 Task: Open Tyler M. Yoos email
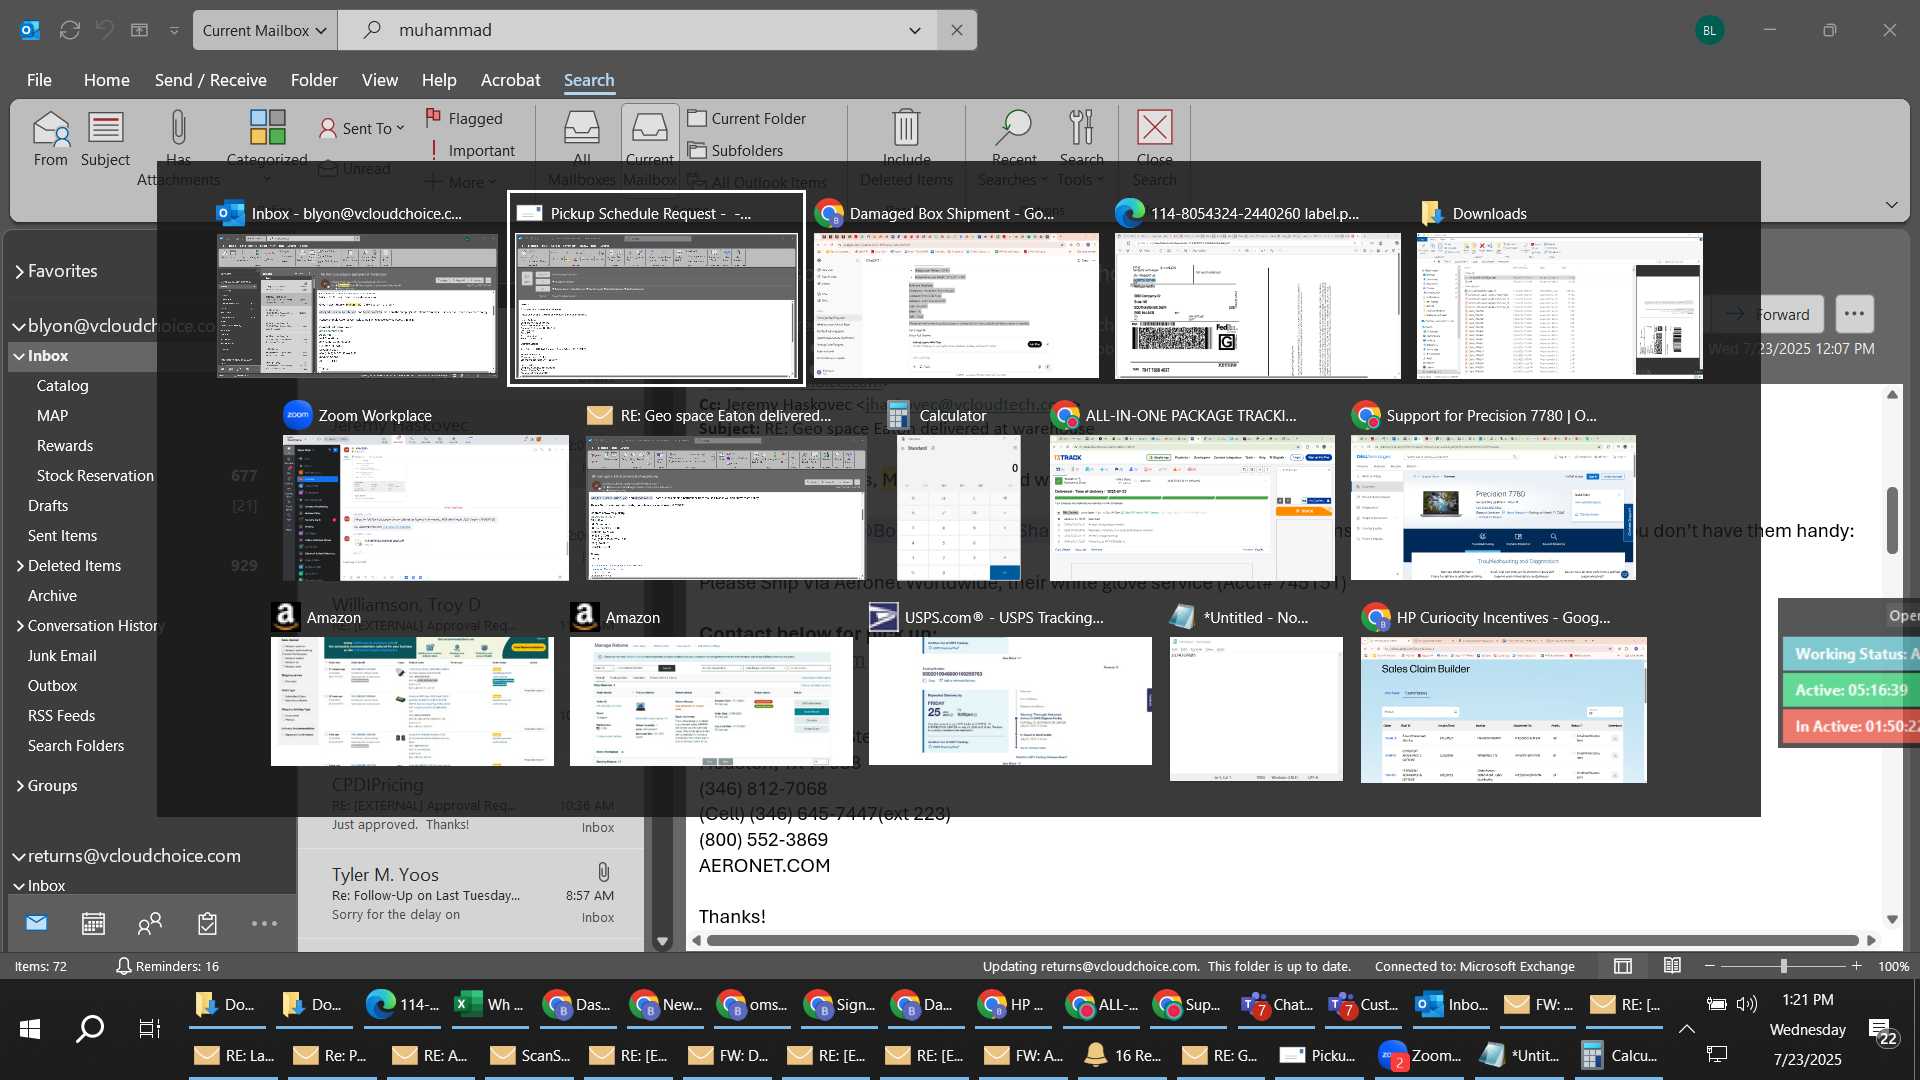pos(471,894)
